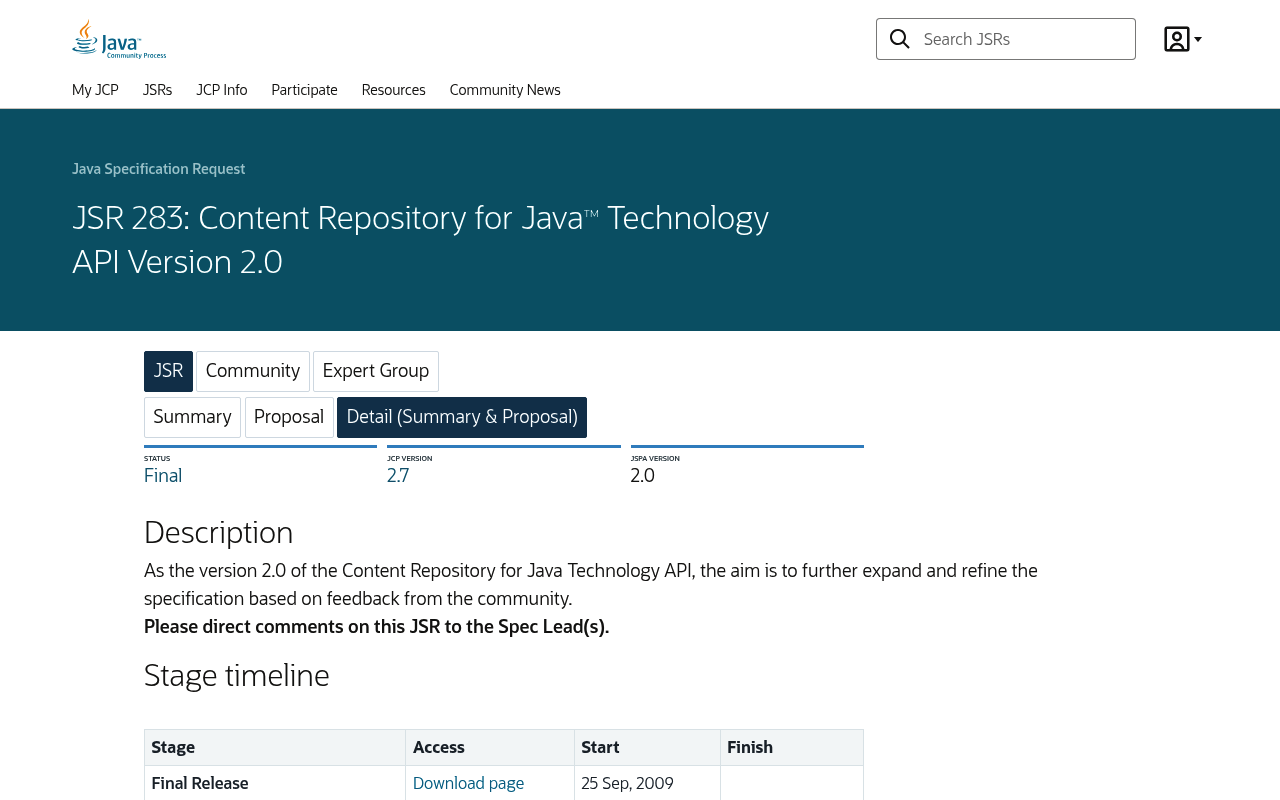Select the JSR tab
The height and width of the screenshot is (800, 1280).
(x=168, y=371)
